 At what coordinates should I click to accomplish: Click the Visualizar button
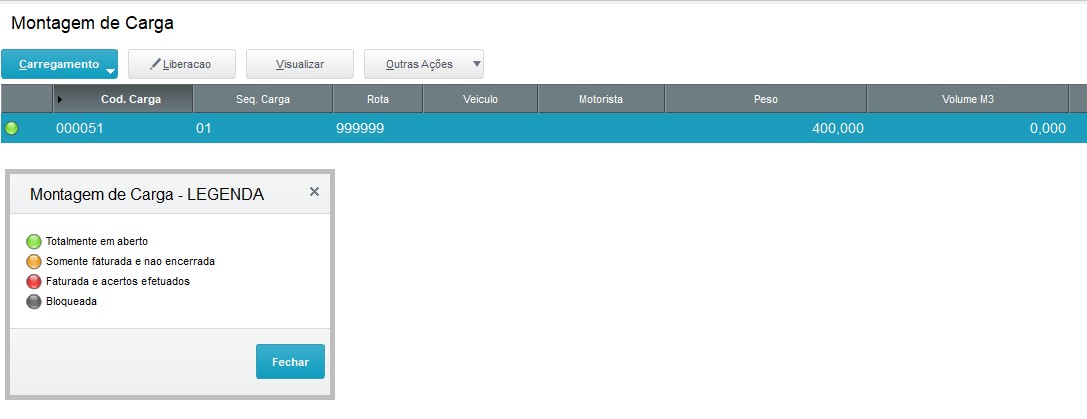pos(299,64)
